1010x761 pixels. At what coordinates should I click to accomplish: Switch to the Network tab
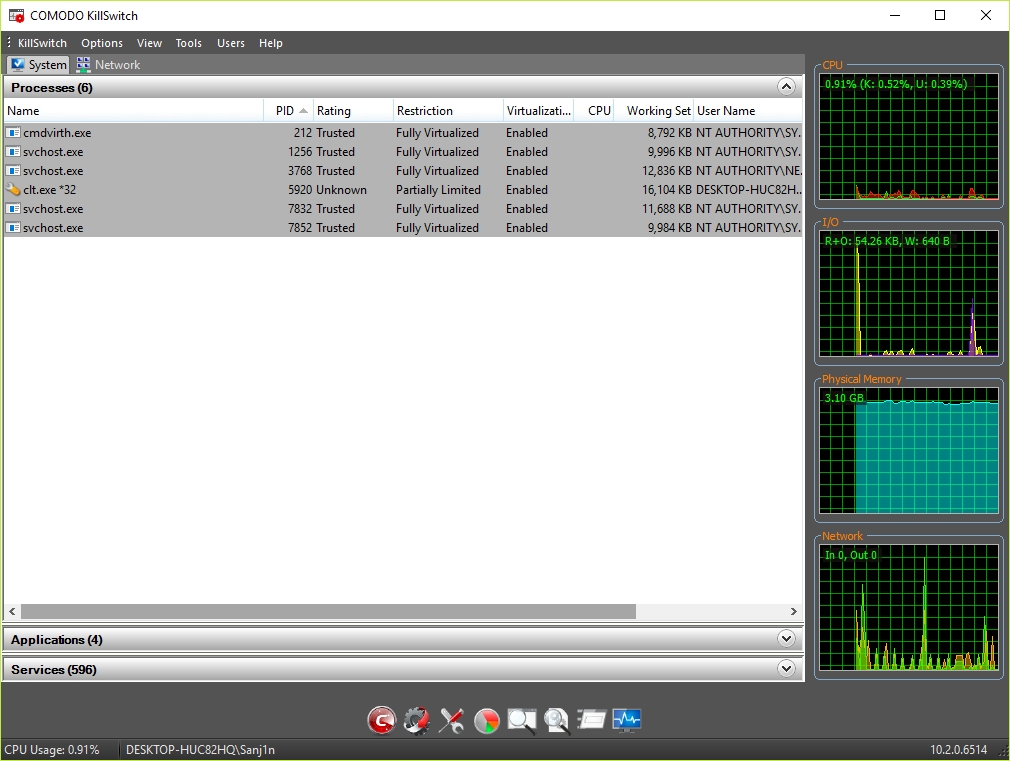coord(108,64)
